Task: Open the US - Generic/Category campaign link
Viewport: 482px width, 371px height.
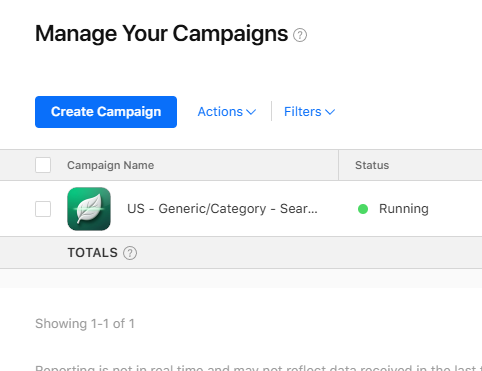Action: (x=222, y=209)
